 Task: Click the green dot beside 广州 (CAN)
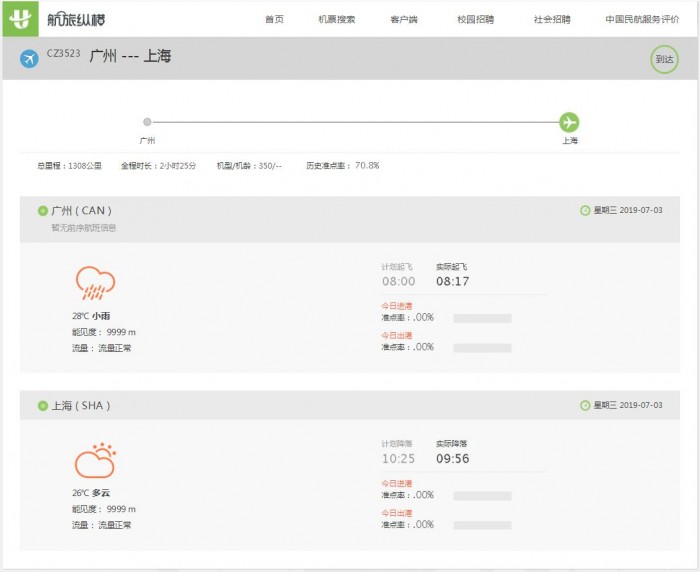click(x=42, y=211)
